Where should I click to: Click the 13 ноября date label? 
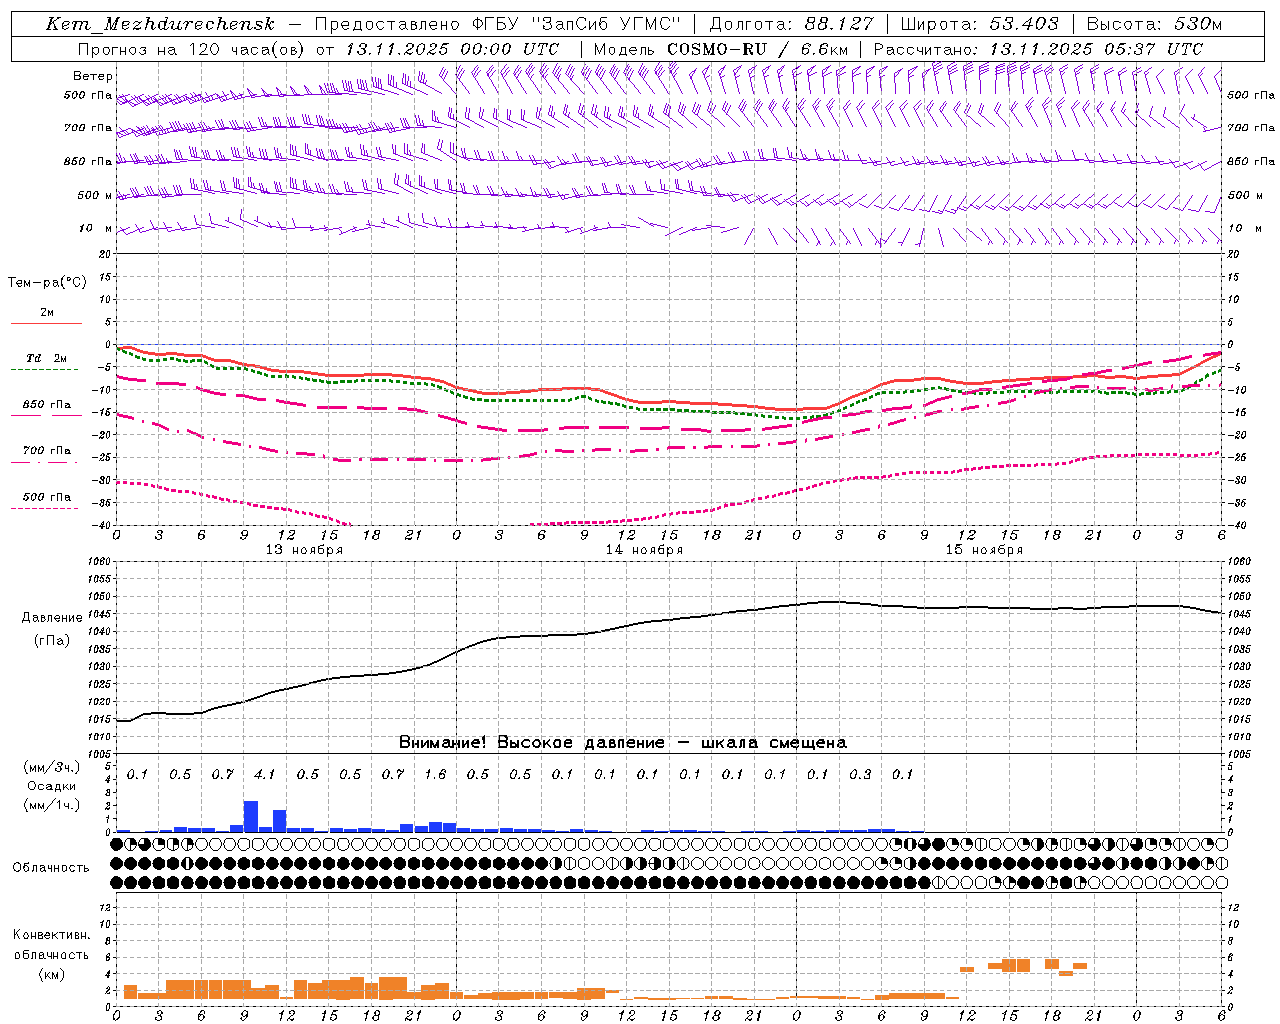point(304,550)
